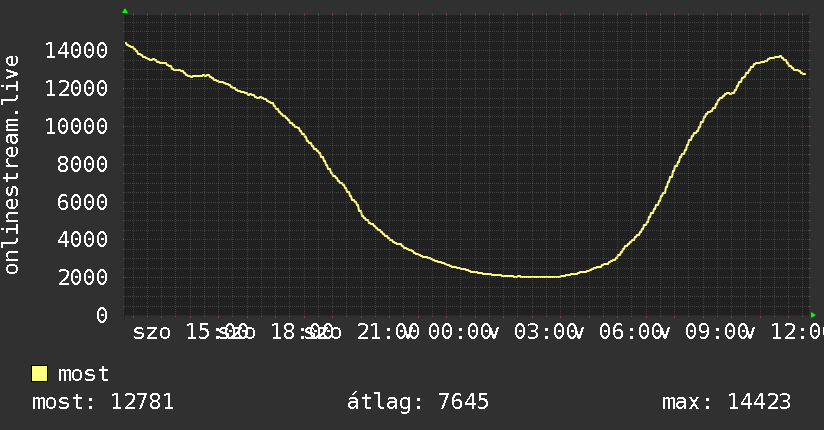Click the 4000 y-axis label

tap(83, 240)
